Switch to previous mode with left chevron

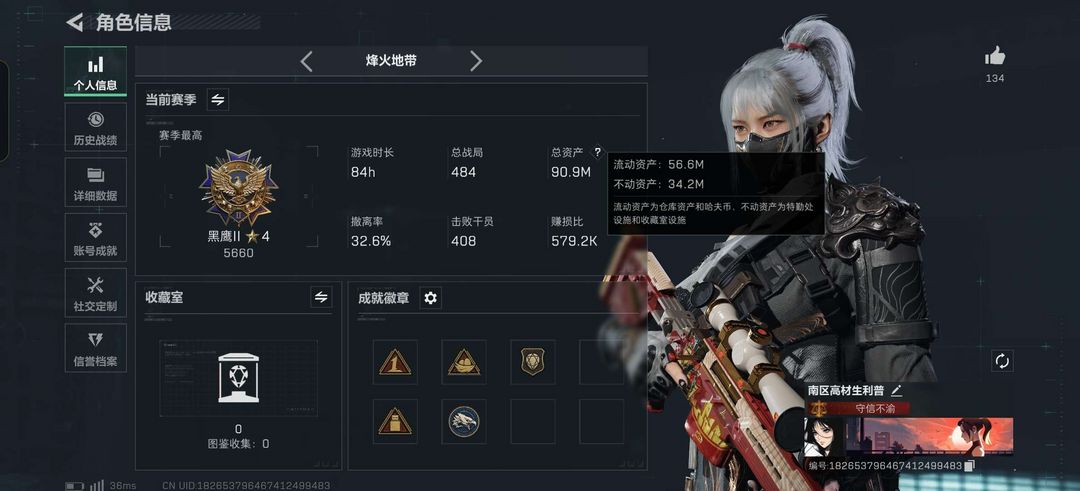pyautogui.click(x=307, y=61)
